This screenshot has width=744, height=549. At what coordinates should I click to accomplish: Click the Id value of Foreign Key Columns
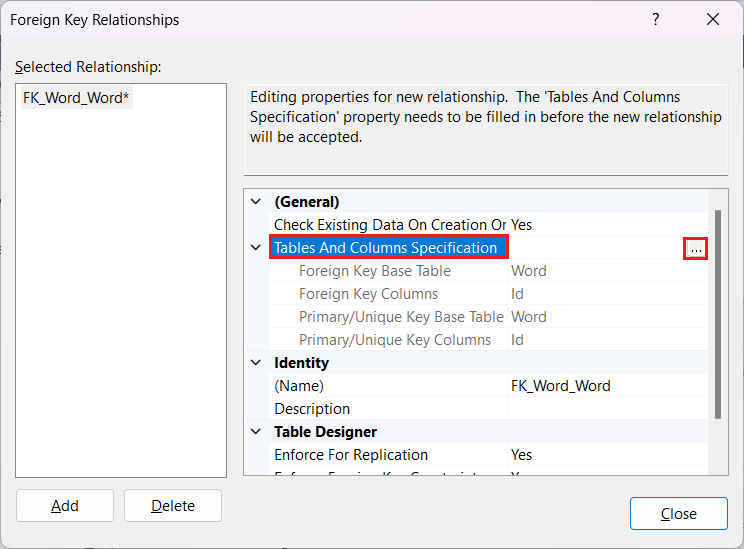pos(517,294)
